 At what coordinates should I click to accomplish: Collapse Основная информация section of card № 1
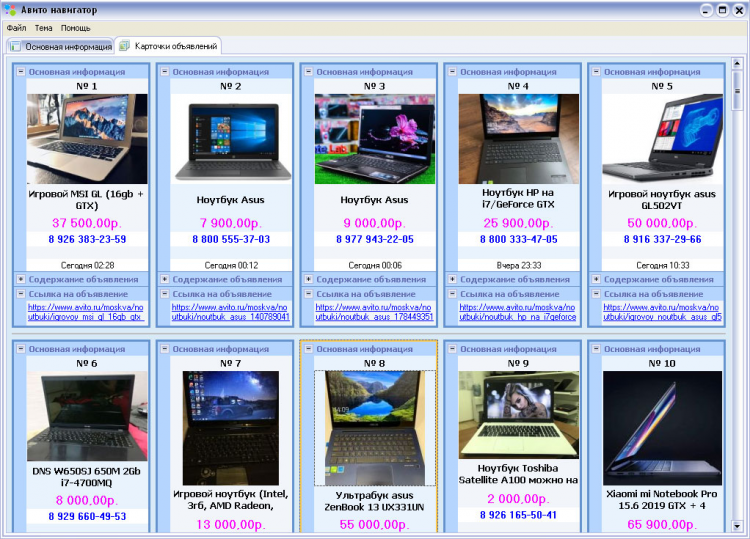click(21, 72)
